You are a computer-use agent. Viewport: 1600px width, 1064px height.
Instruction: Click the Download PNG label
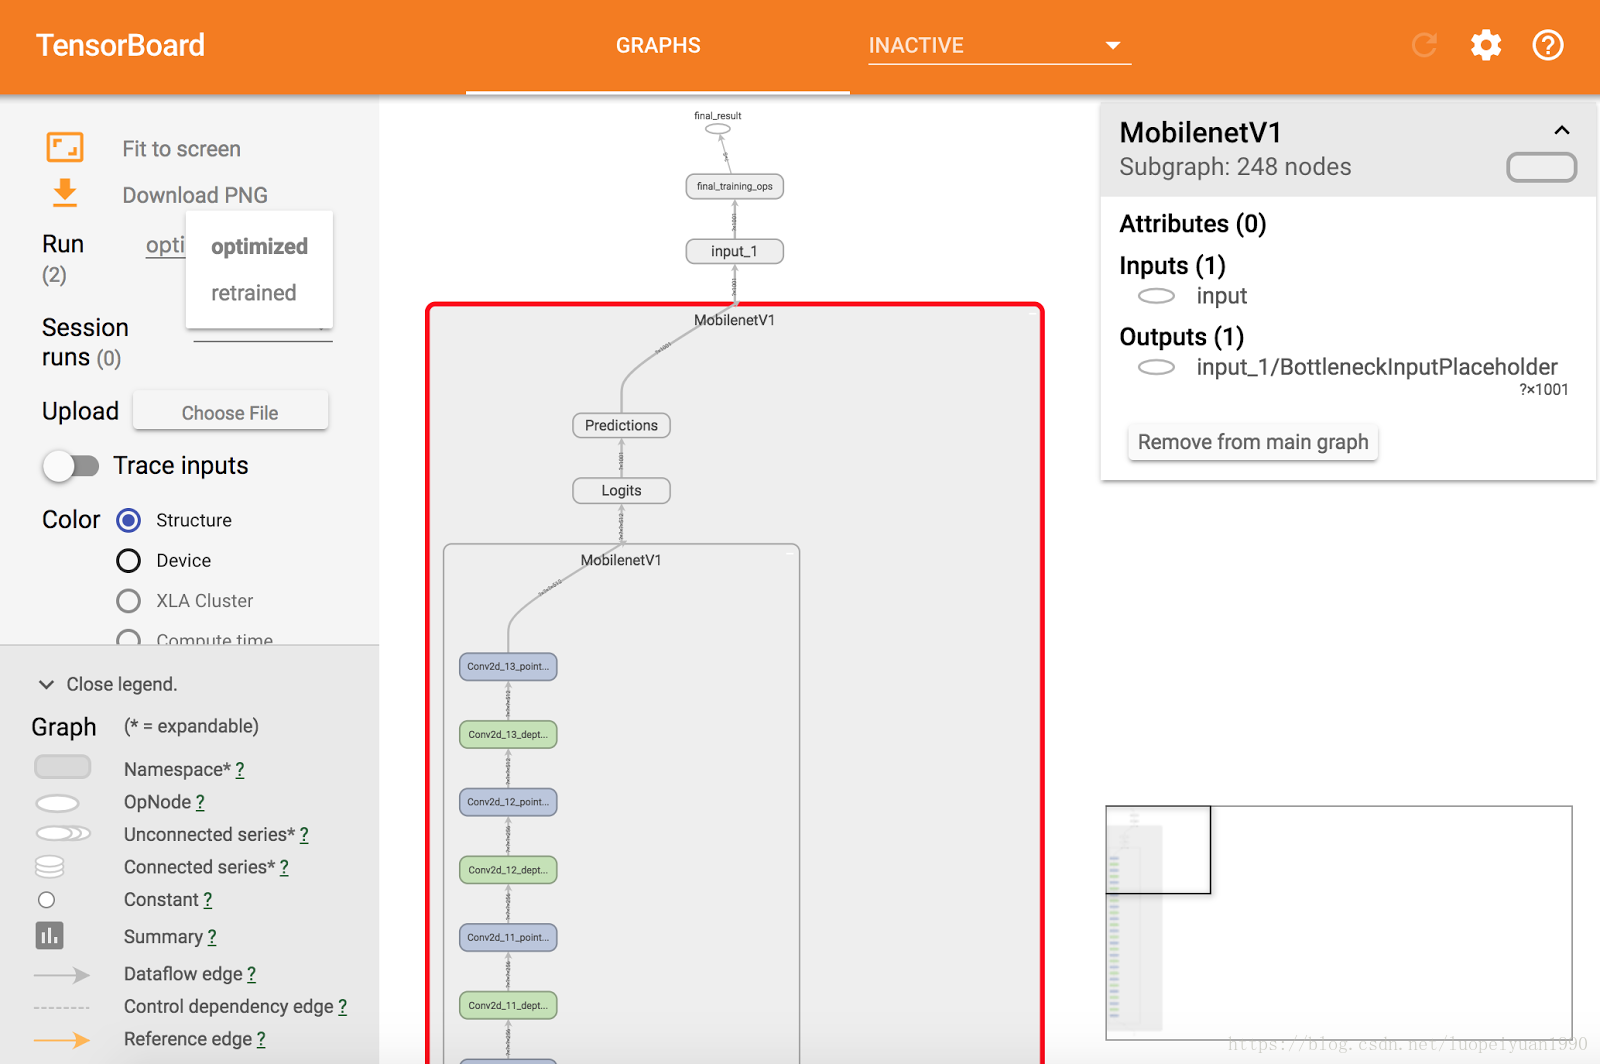[195, 195]
